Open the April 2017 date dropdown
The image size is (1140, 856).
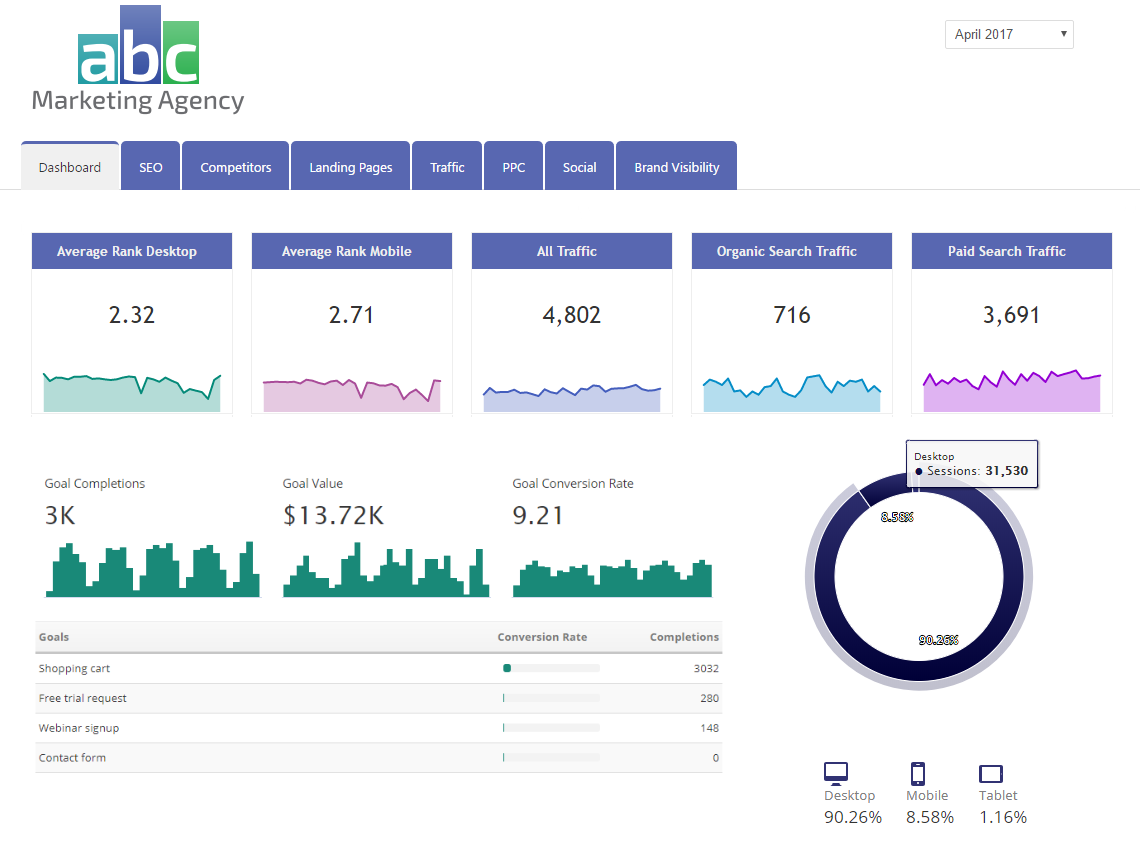(1008, 34)
